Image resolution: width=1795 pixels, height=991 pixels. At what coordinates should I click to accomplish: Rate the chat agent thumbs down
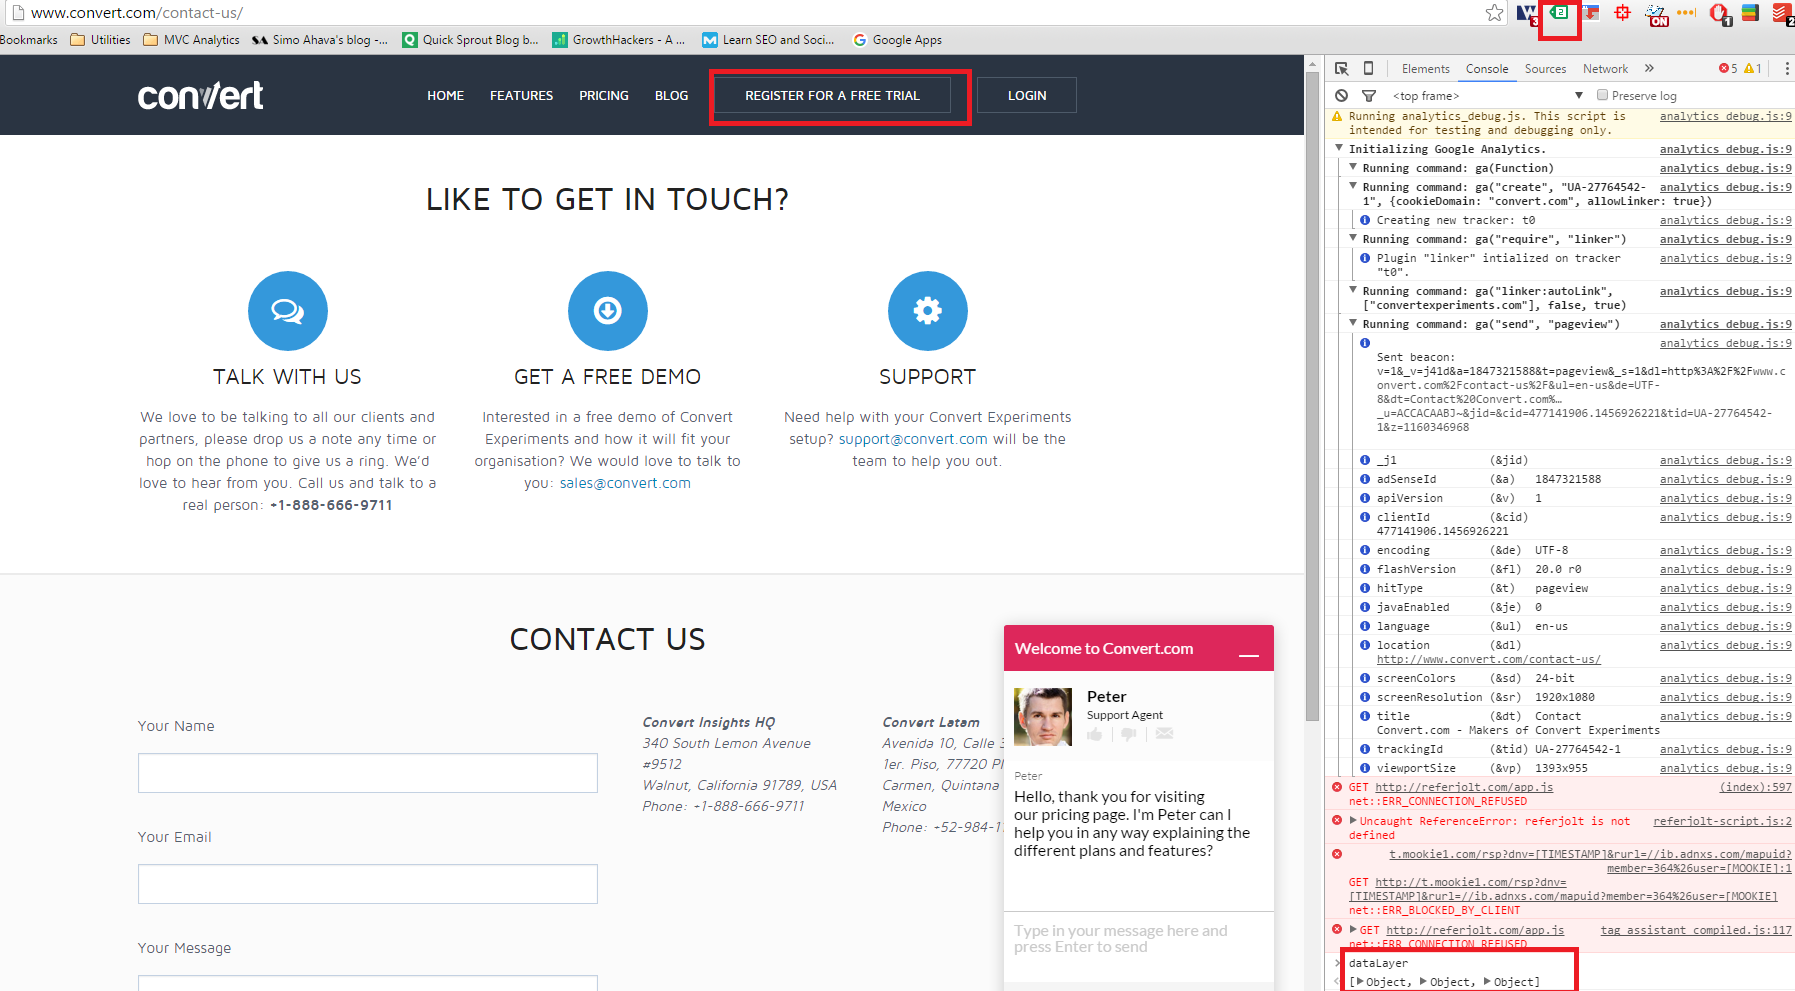(1129, 734)
